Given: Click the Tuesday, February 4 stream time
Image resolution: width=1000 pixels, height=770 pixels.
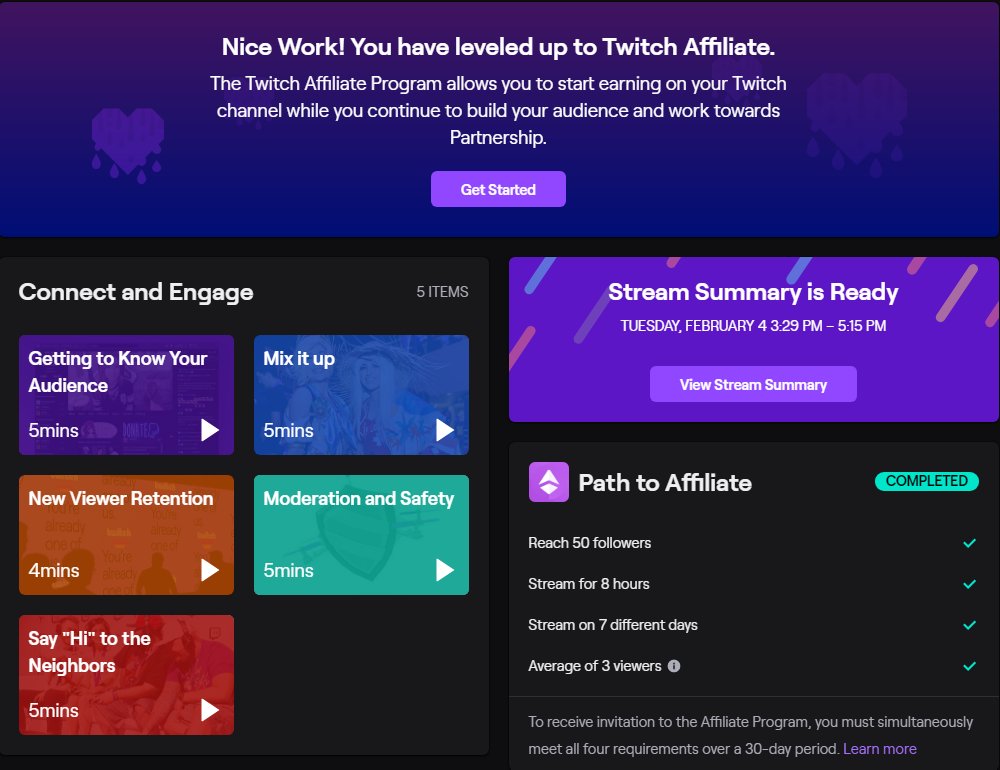Looking at the screenshot, I should point(753,326).
